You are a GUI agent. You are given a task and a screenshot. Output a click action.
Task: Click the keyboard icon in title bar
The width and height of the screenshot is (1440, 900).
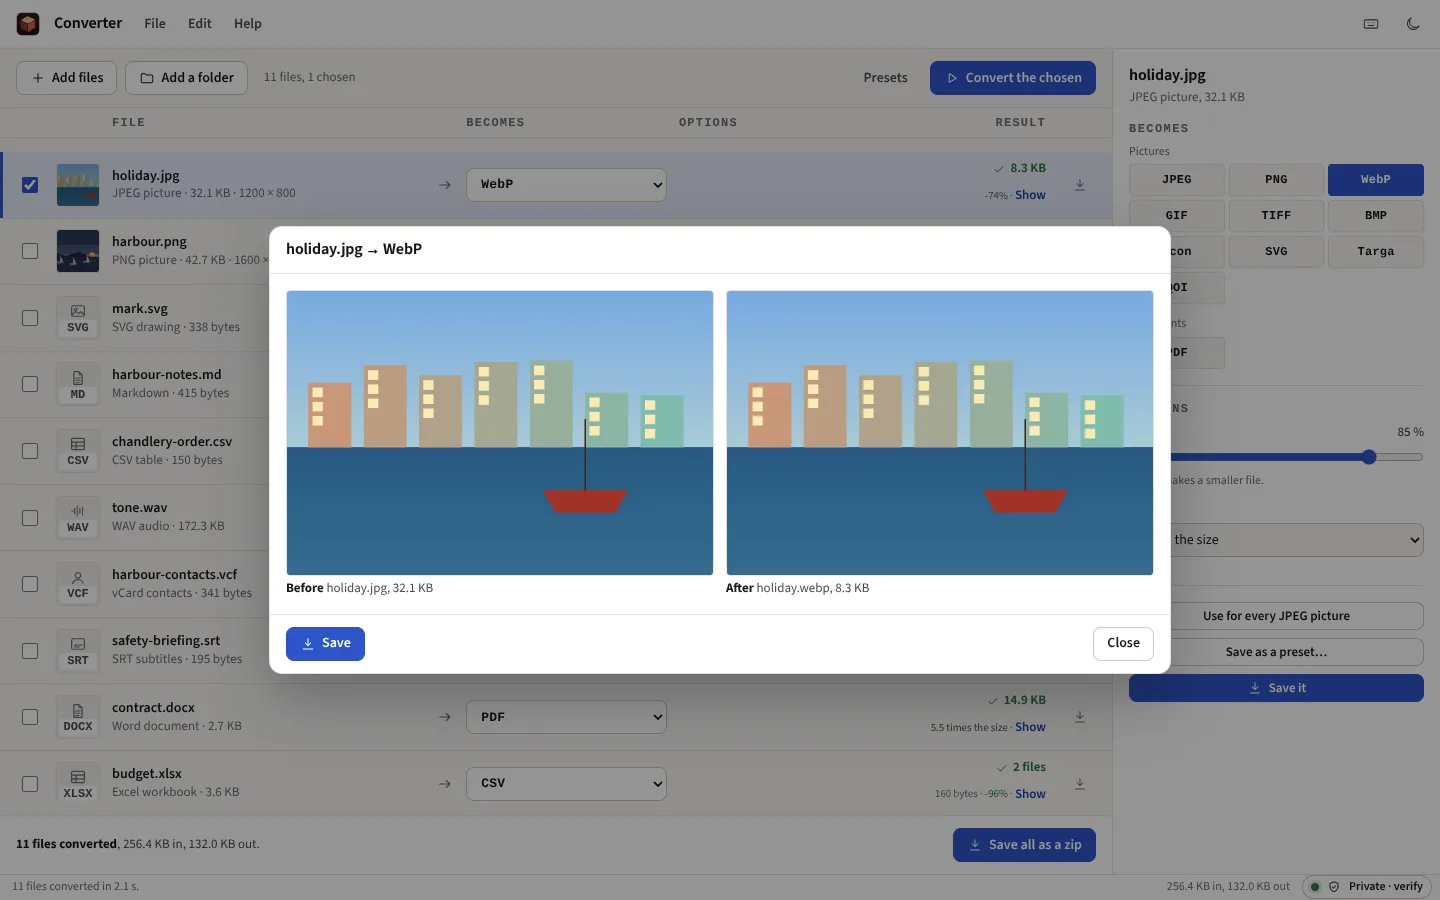click(x=1371, y=24)
